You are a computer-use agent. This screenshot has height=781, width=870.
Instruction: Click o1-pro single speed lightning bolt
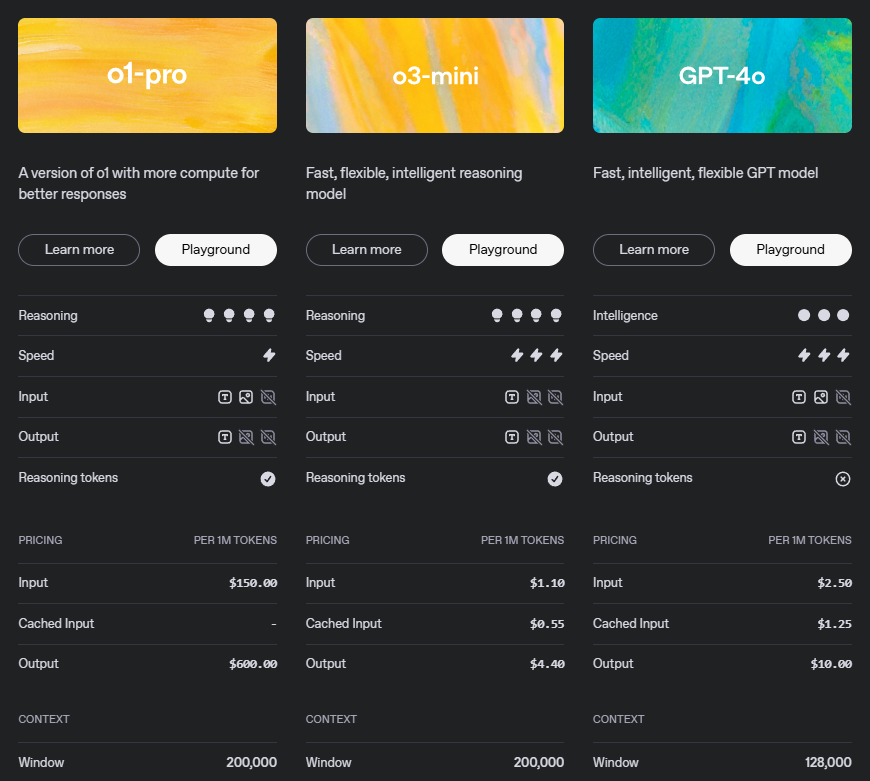pos(269,355)
